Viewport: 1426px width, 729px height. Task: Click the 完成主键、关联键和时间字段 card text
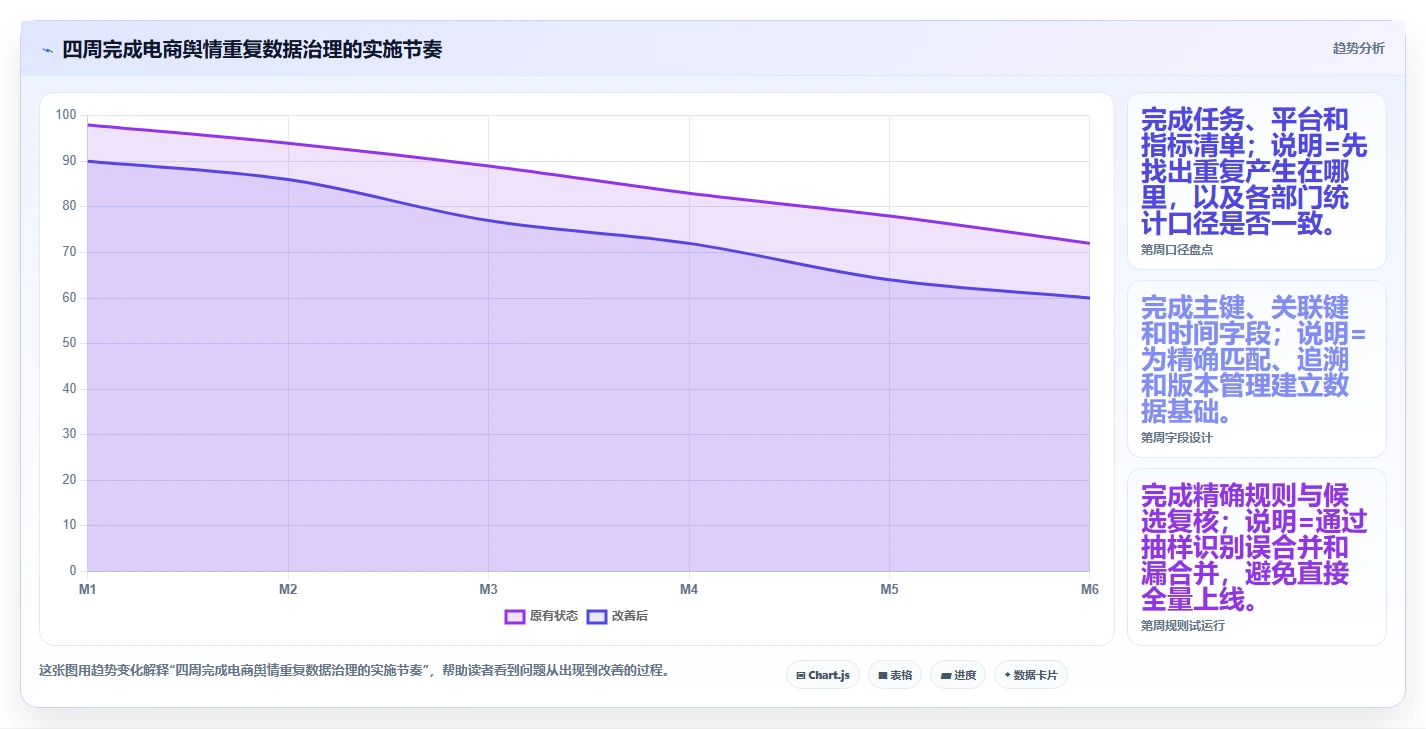click(1256, 360)
